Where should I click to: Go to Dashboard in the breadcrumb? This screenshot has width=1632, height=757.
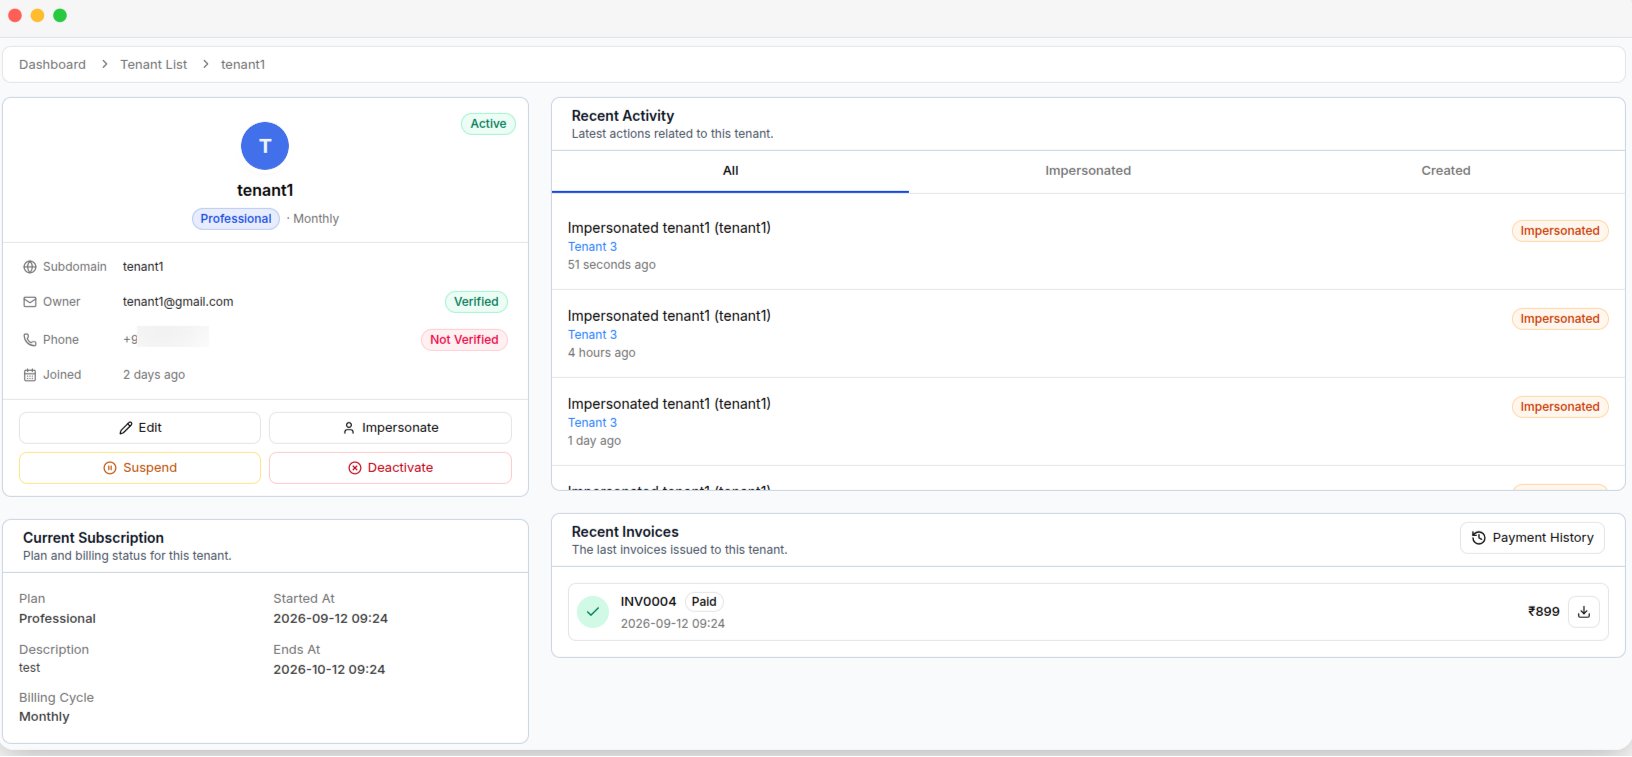click(52, 64)
